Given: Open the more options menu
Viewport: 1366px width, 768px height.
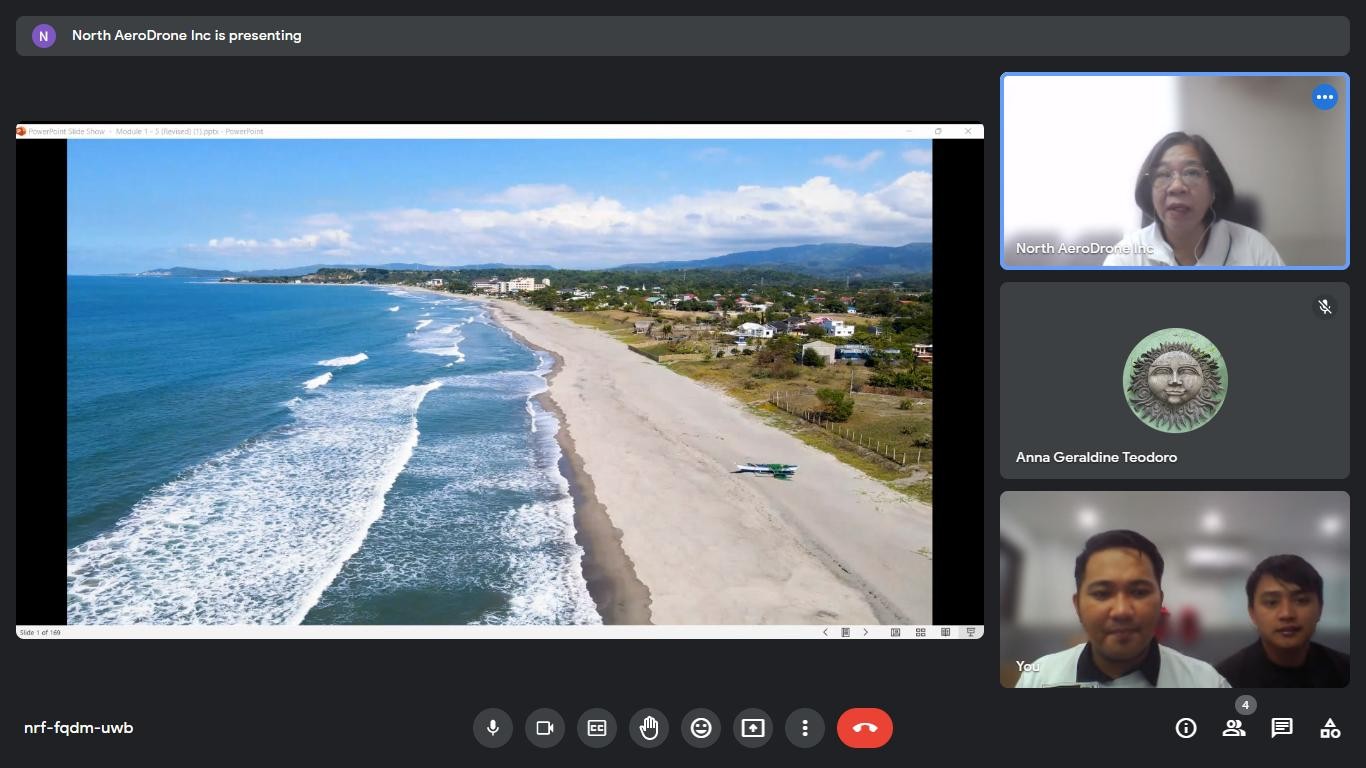Looking at the screenshot, I should click(805, 728).
